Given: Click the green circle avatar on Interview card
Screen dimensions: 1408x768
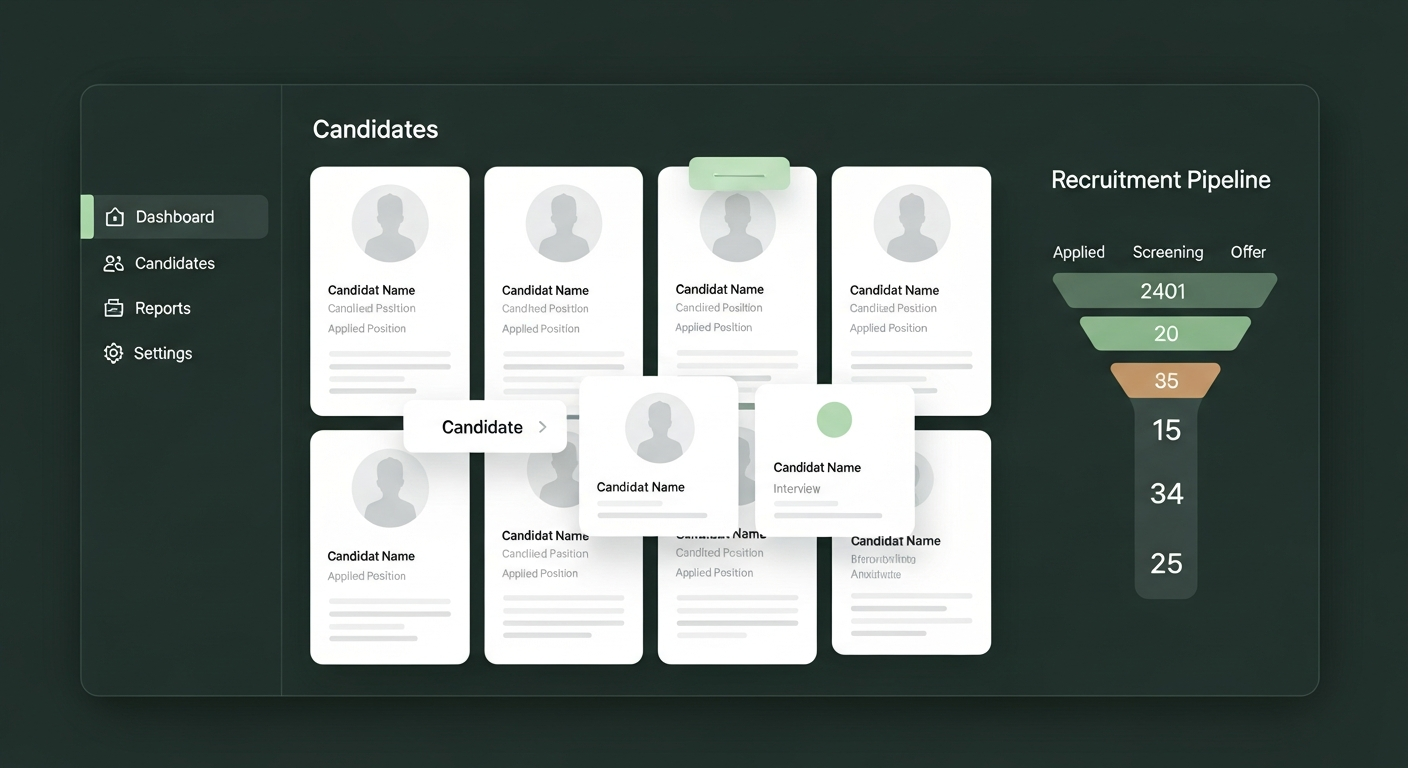Looking at the screenshot, I should tap(834, 419).
